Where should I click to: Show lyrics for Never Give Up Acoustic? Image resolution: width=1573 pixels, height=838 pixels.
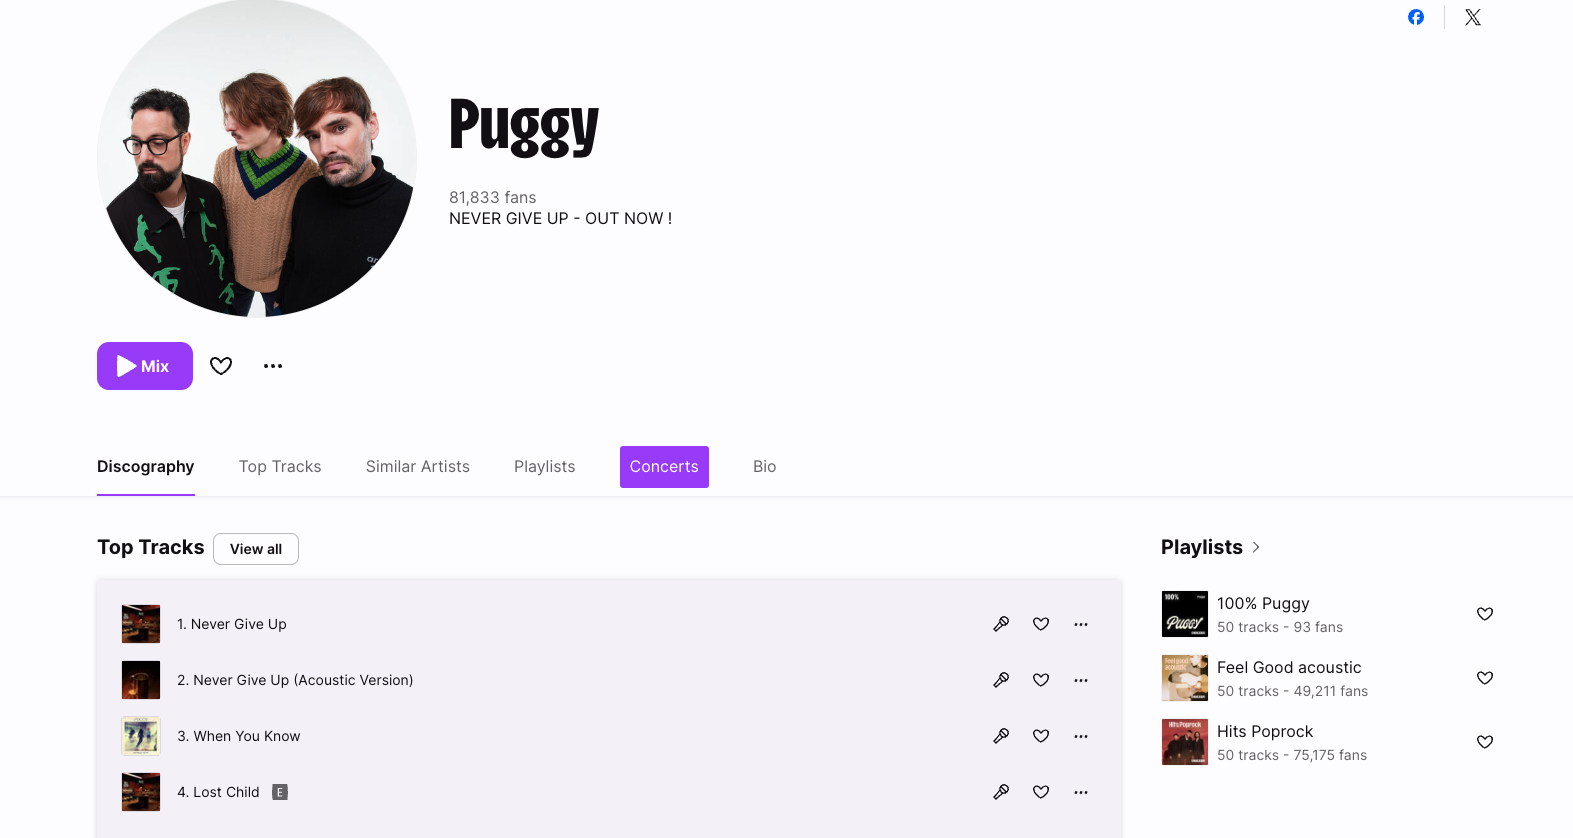(x=1001, y=680)
